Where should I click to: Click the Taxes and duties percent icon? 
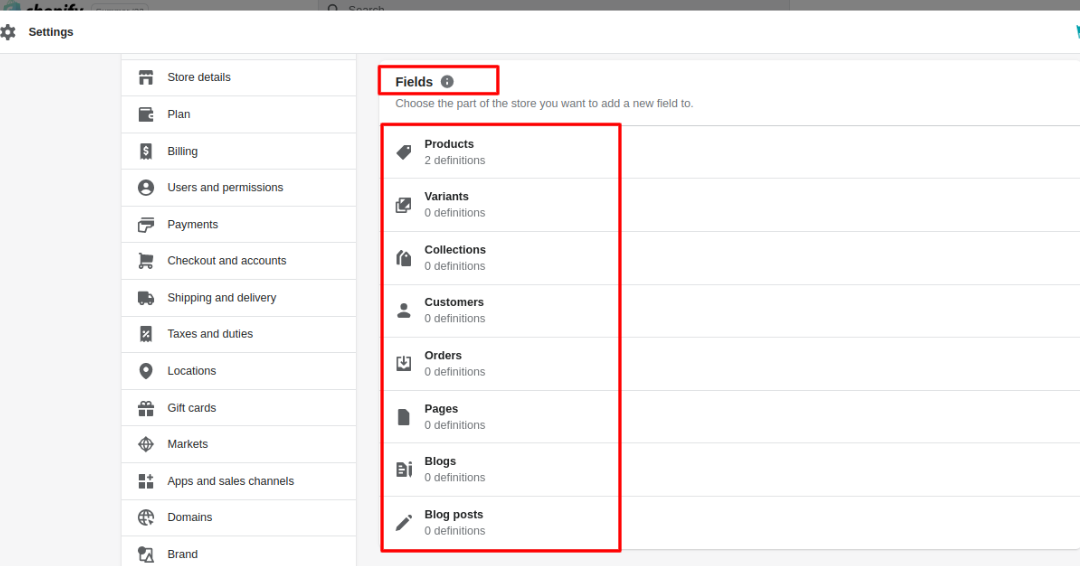pyautogui.click(x=146, y=334)
